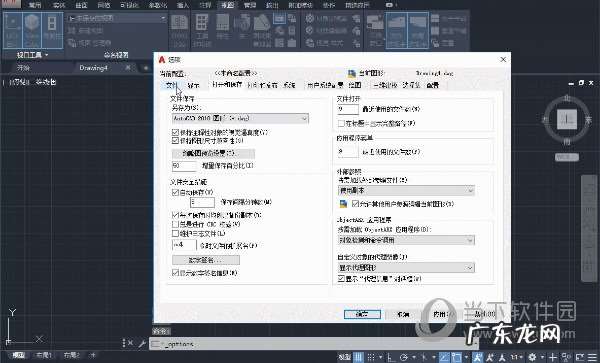
Task: Open the 插入 ribbon tab
Action: click(183, 5)
